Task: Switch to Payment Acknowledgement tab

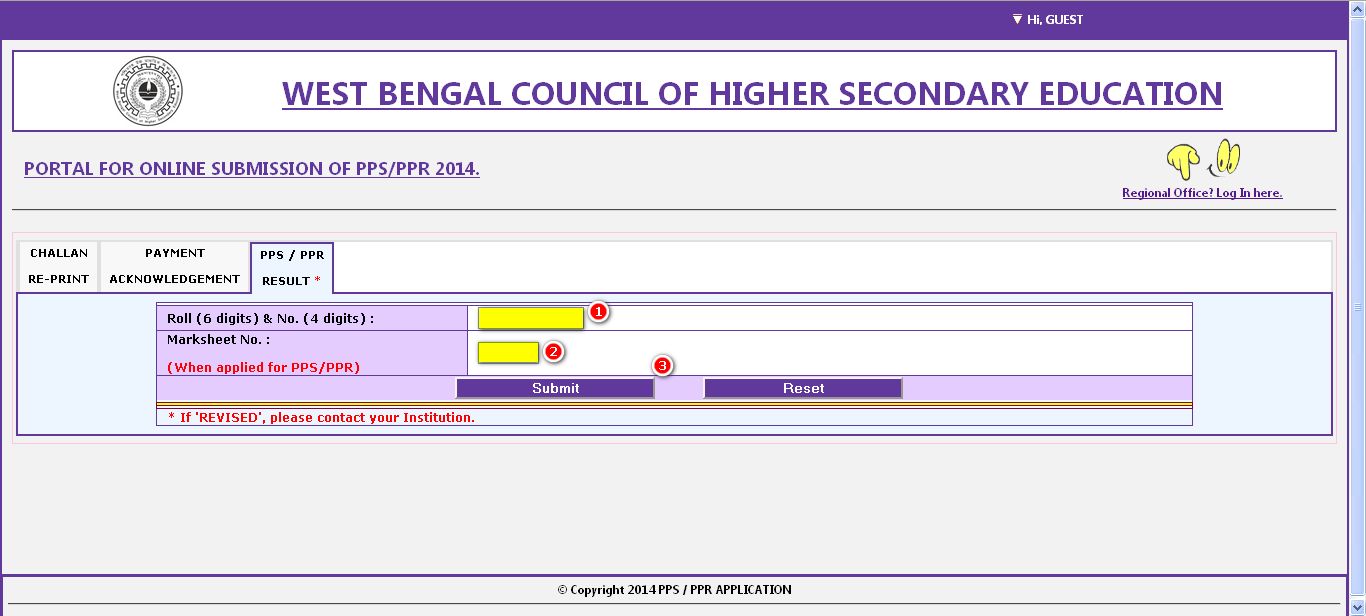Action: tap(175, 266)
